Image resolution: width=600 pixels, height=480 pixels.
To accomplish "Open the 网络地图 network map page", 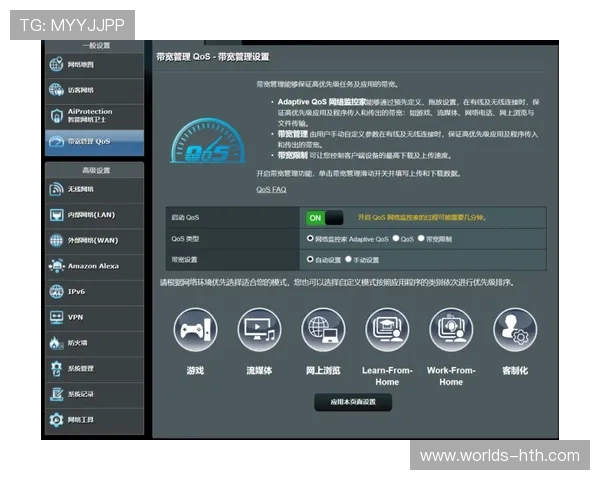I will click(95, 64).
